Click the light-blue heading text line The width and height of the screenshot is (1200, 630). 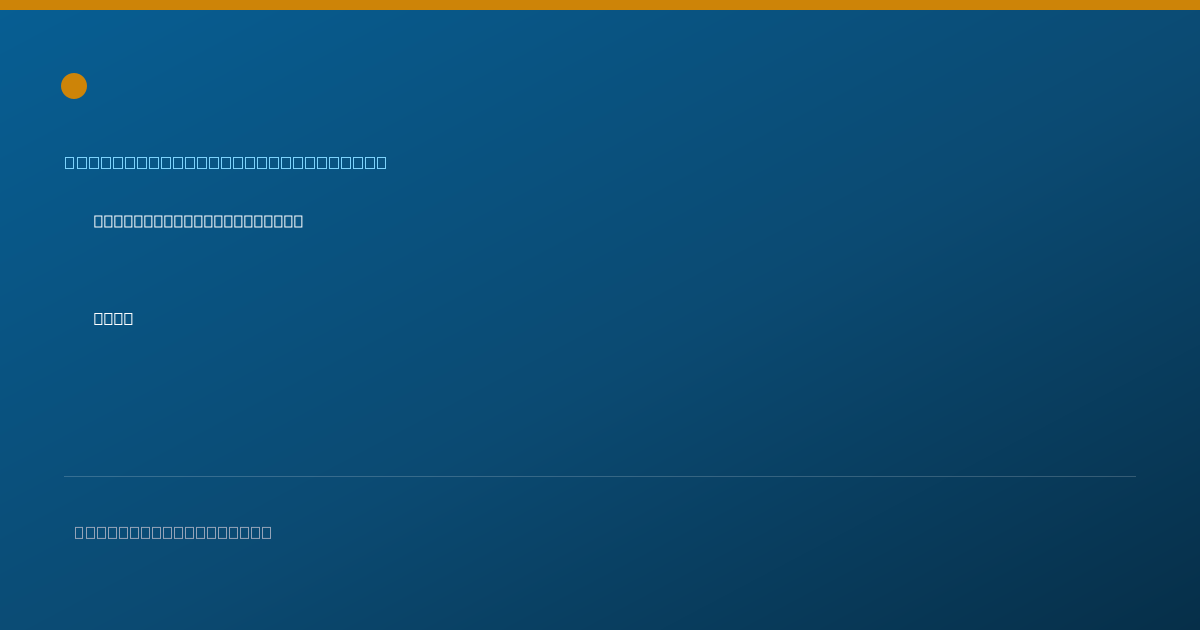click(x=226, y=162)
